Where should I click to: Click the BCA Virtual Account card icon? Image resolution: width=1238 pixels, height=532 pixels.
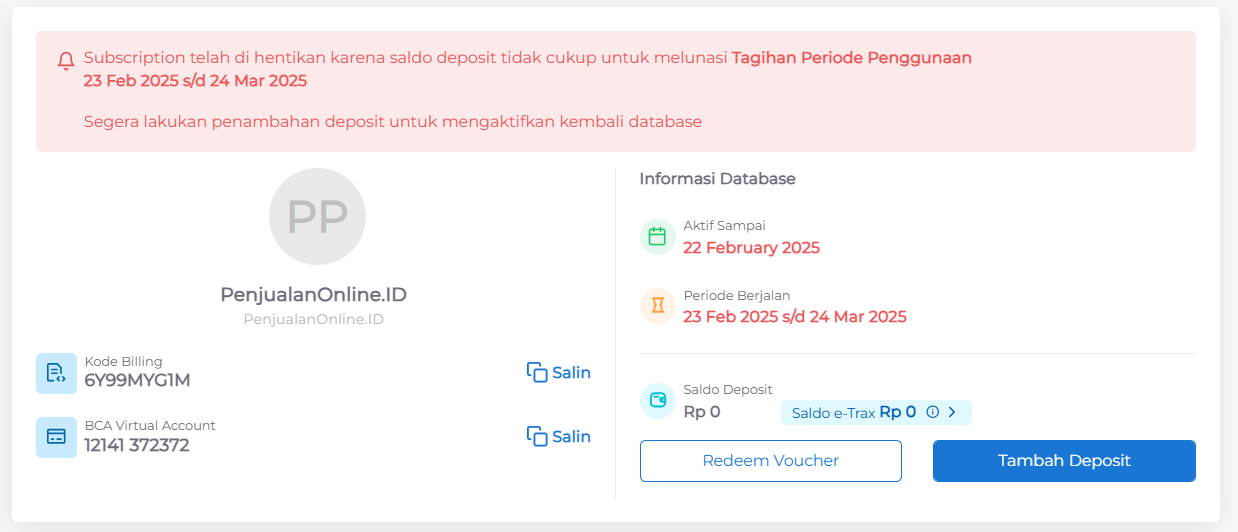[56, 437]
